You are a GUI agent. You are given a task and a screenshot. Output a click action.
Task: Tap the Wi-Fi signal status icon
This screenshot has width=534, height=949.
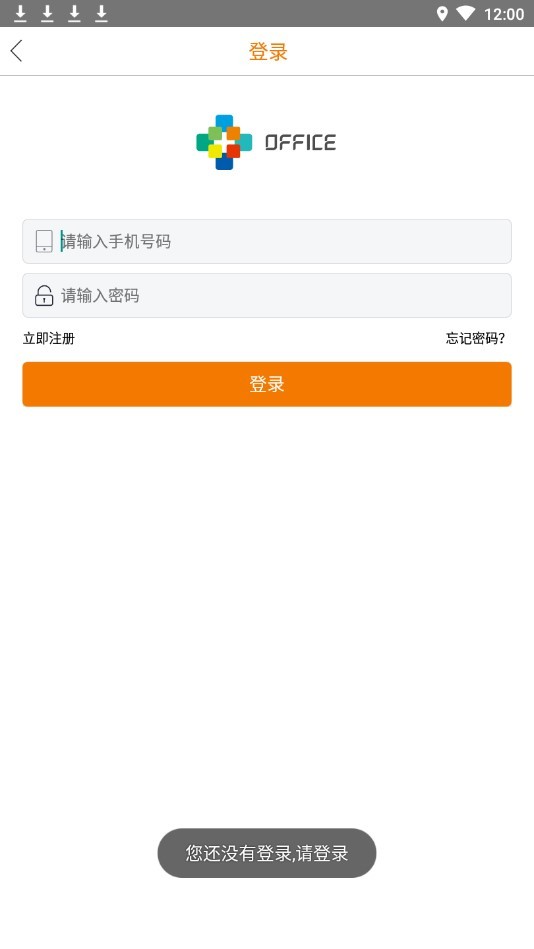tap(466, 14)
